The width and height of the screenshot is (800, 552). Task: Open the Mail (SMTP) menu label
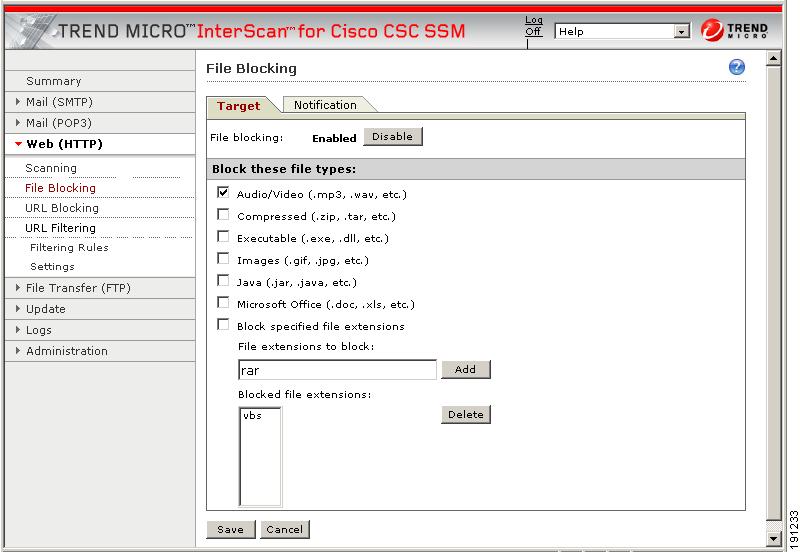click(x=59, y=102)
